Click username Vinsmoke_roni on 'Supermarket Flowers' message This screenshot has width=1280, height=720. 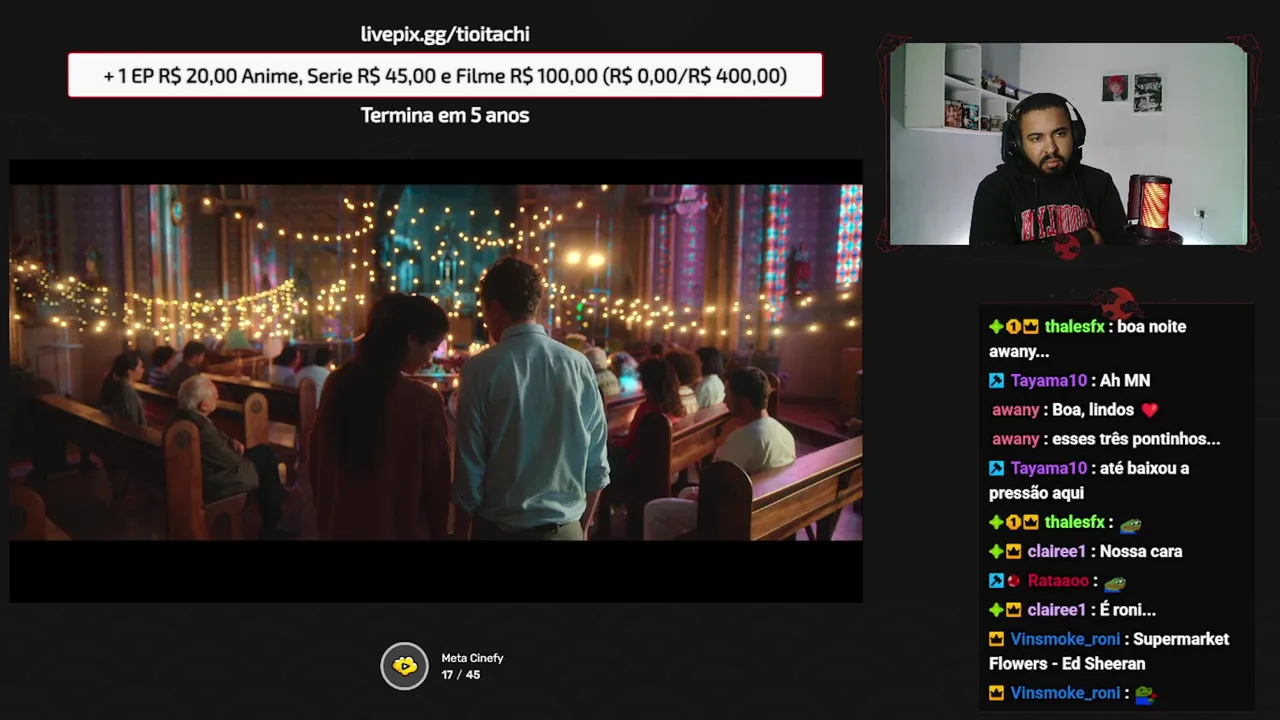1065,639
